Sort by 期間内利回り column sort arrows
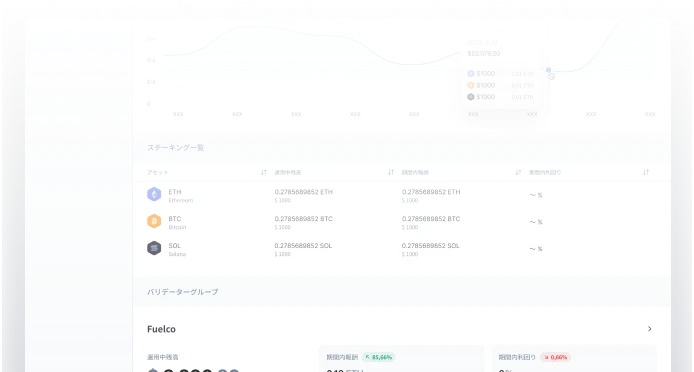The image size is (694, 372). [x=646, y=172]
